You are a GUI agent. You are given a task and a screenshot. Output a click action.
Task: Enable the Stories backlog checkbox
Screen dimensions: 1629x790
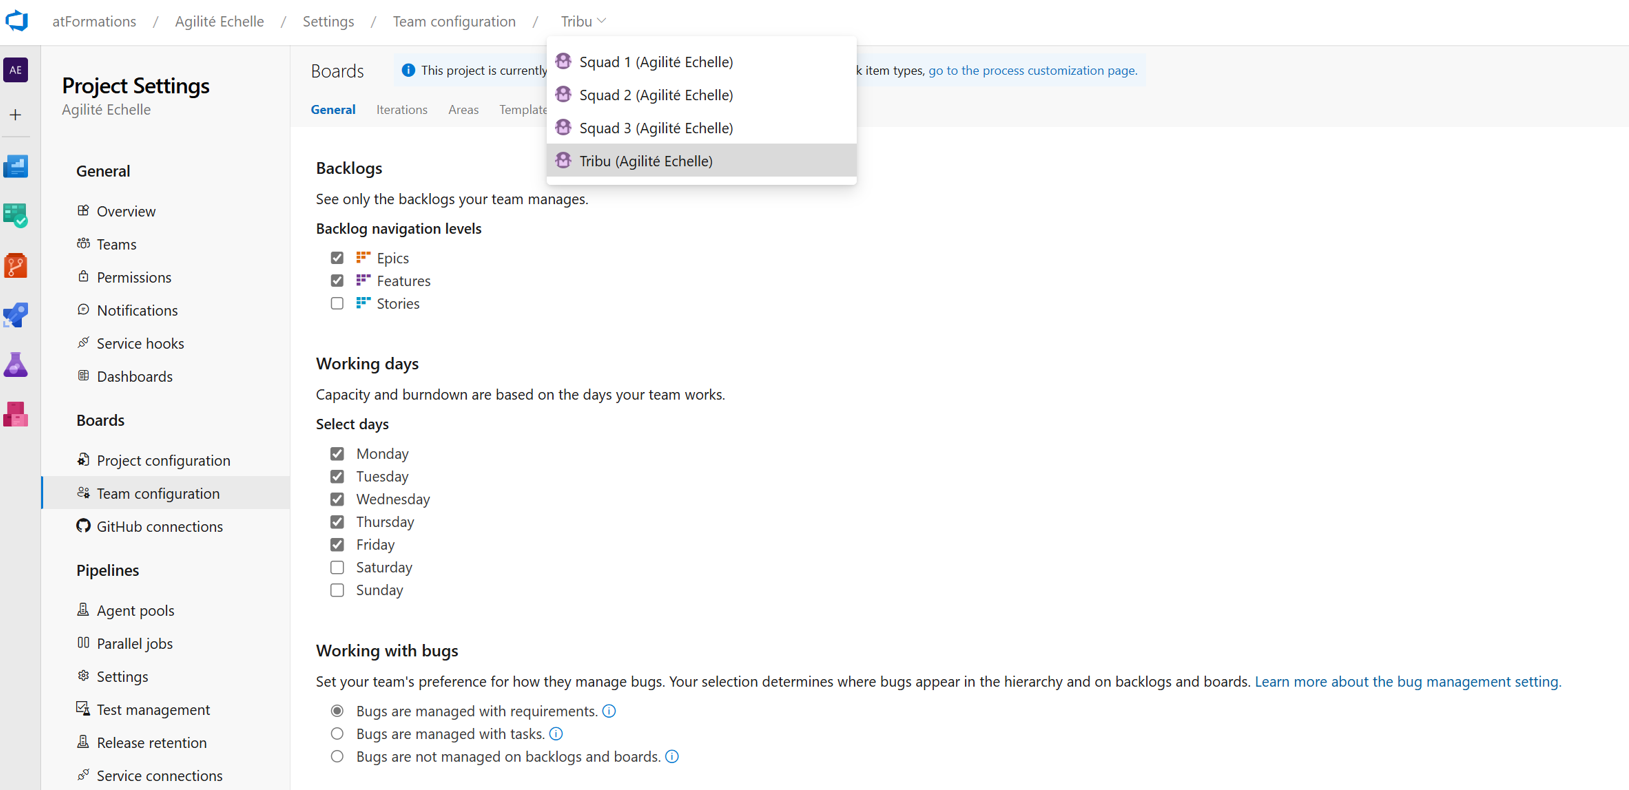tap(337, 304)
